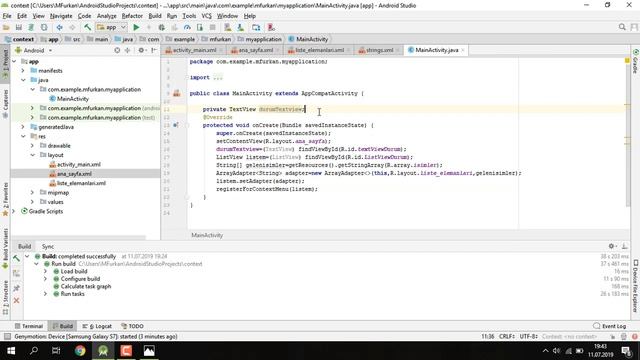Open the TODO tool window
Viewport: 640px width, 360px height.
[x=132, y=326]
